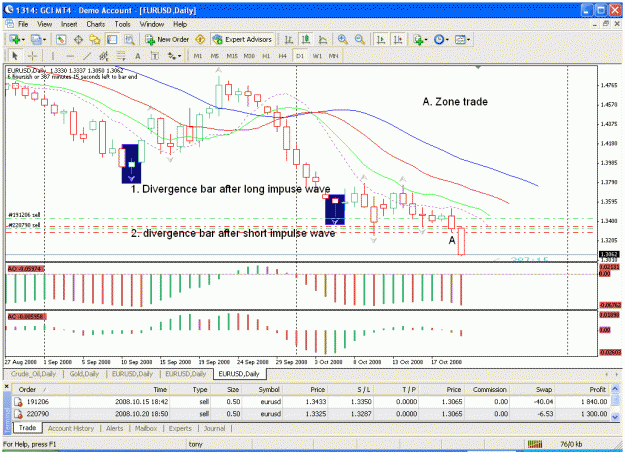Open the Charts menu
This screenshot has width=625, height=452.
click(x=96, y=24)
